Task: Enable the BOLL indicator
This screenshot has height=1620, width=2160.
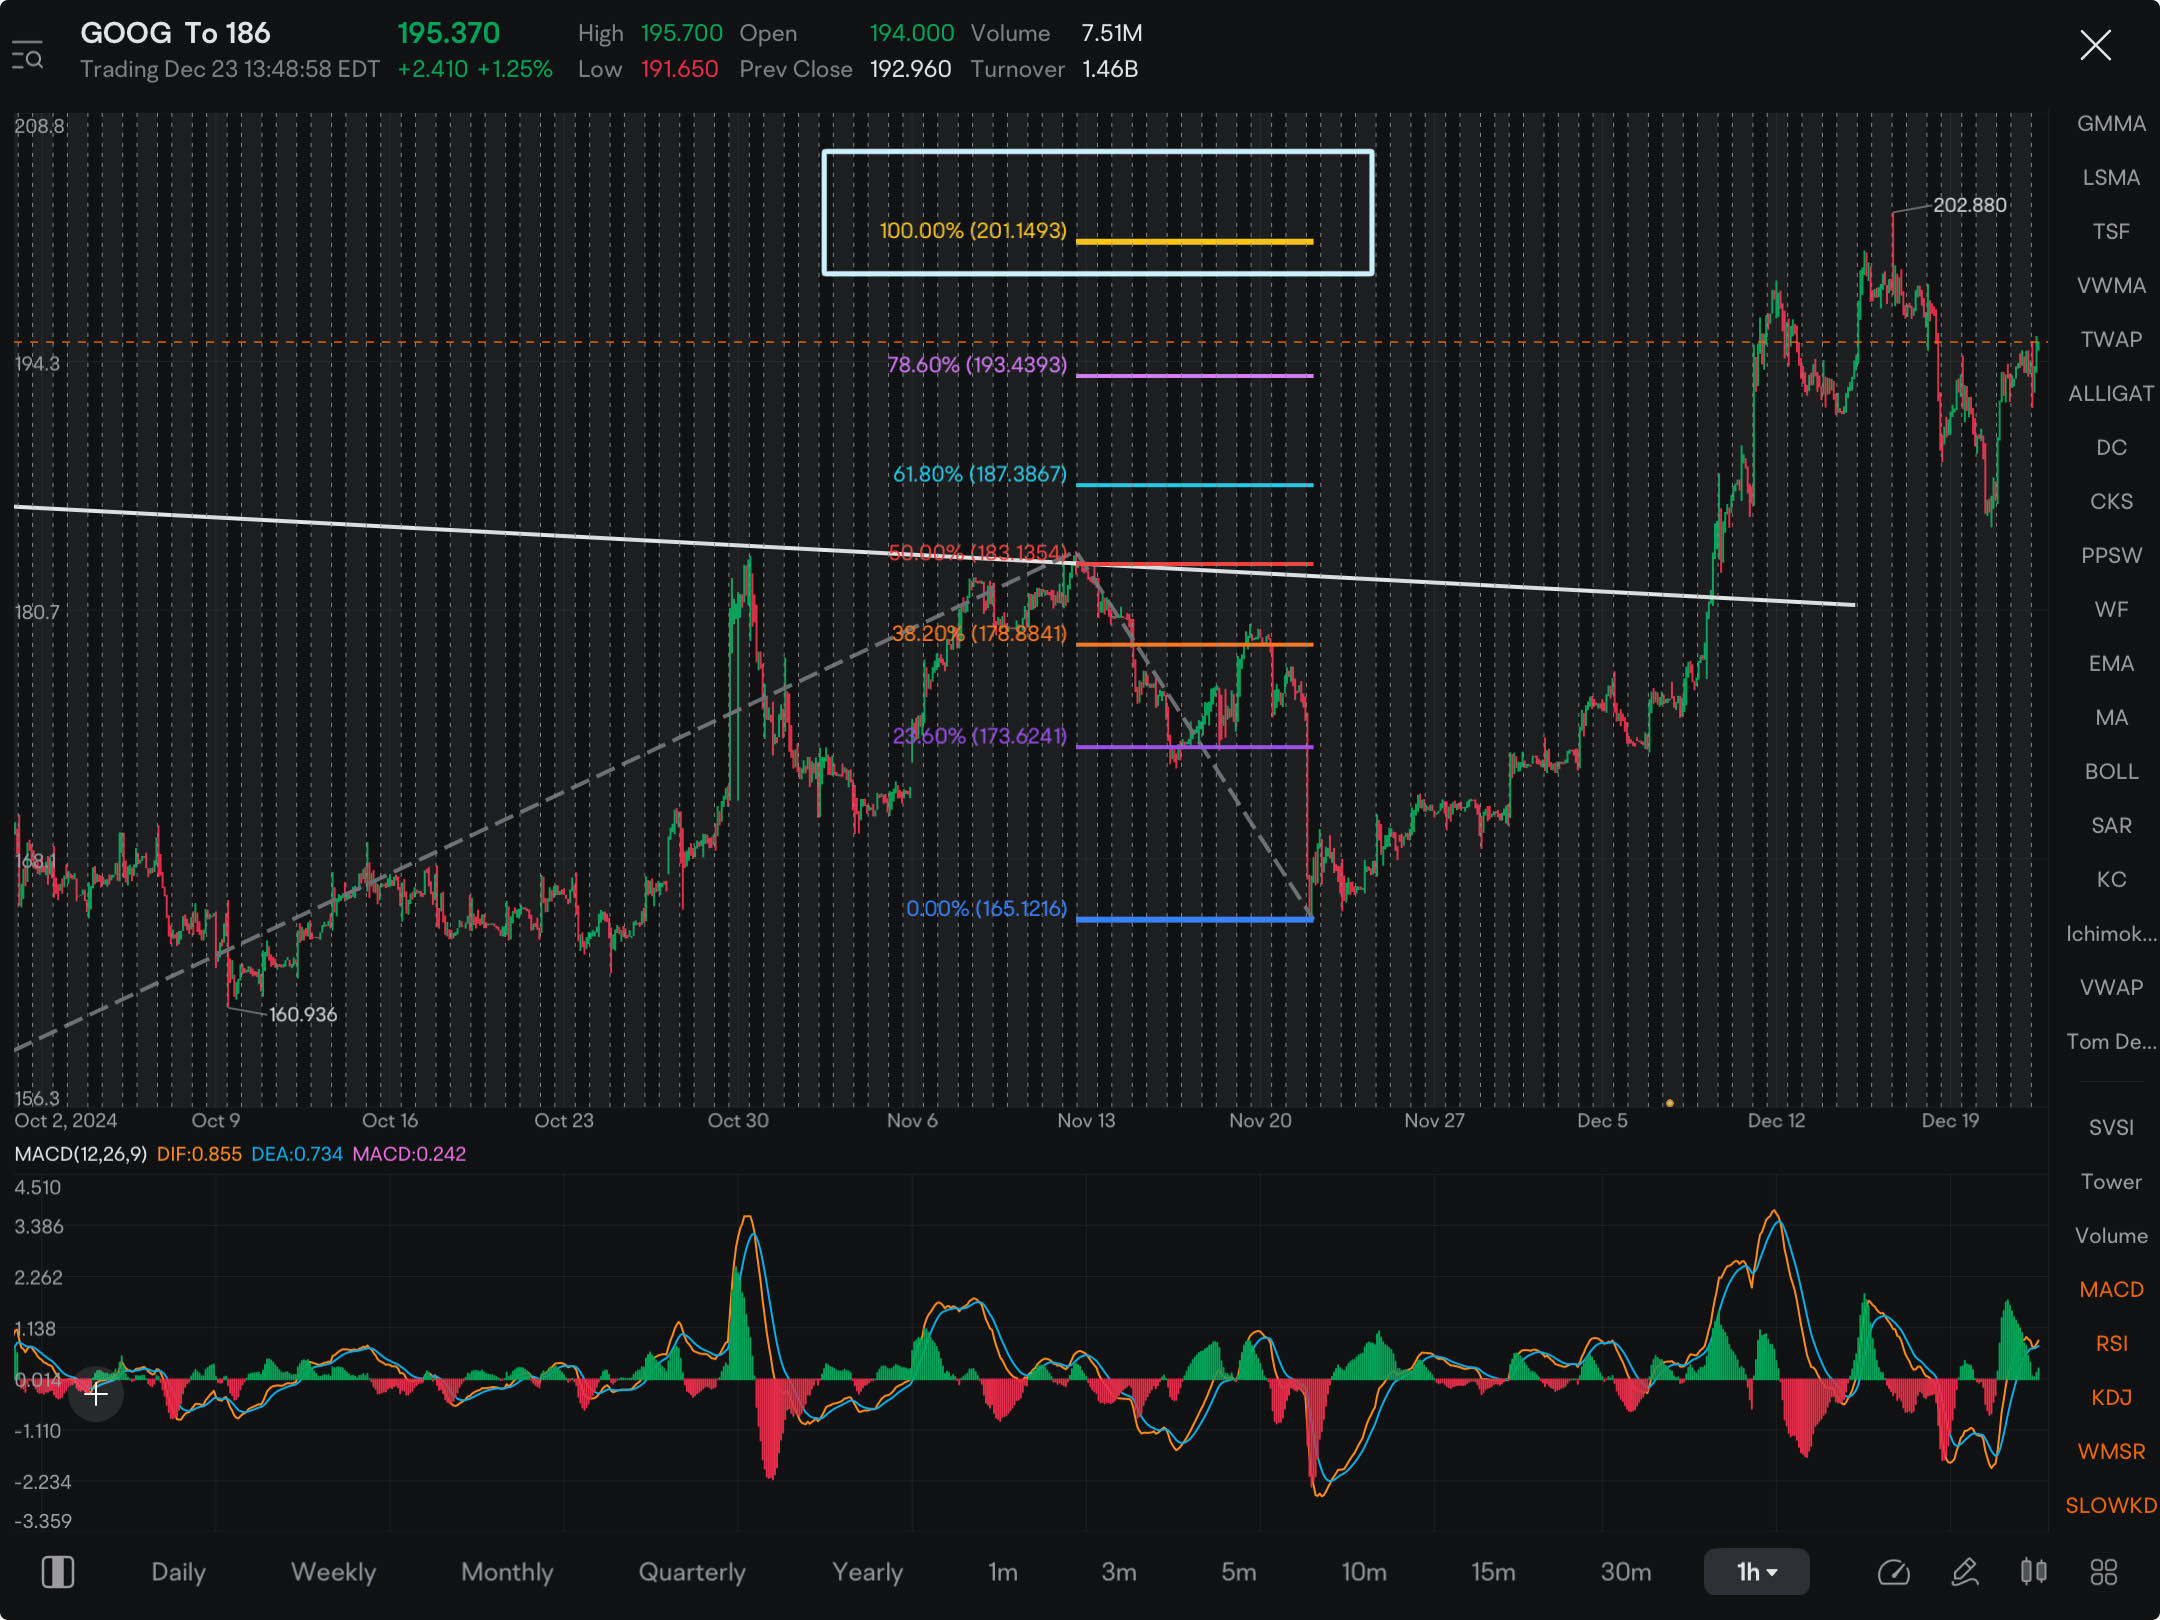Action: 2111,772
